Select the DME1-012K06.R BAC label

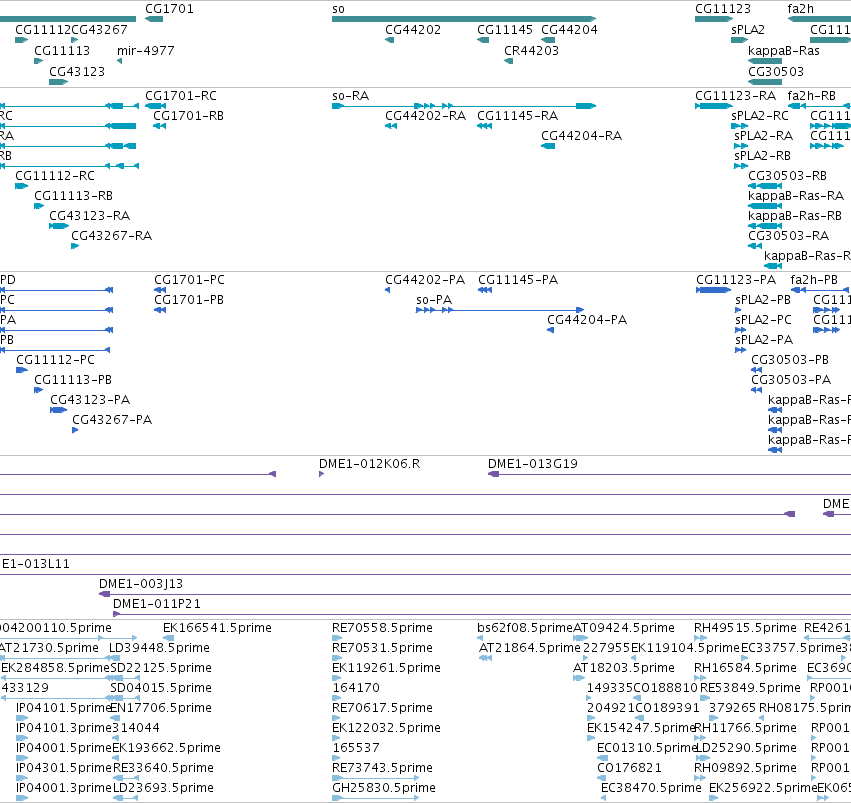coord(369,464)
